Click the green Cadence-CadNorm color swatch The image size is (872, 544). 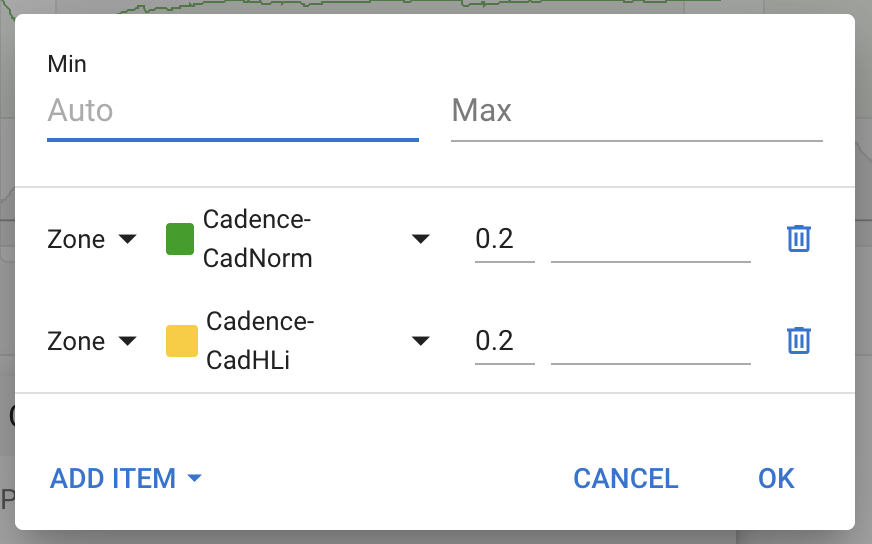[179, 239]
